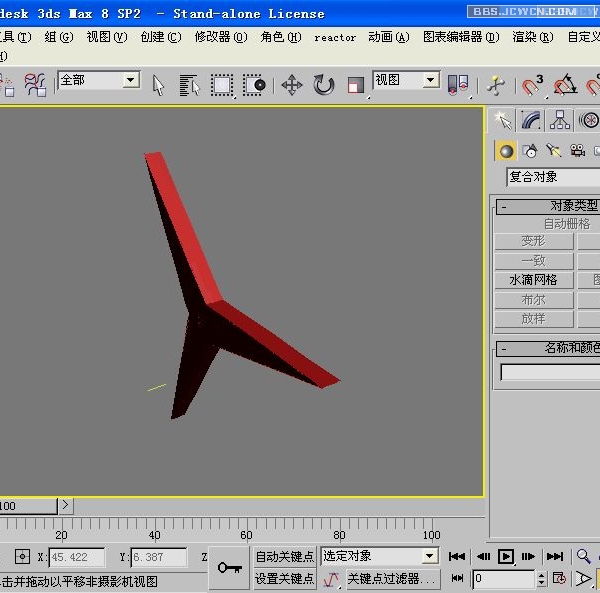Play the animation
The height and width of the screenshot is (593, 600).
point(506,556)
